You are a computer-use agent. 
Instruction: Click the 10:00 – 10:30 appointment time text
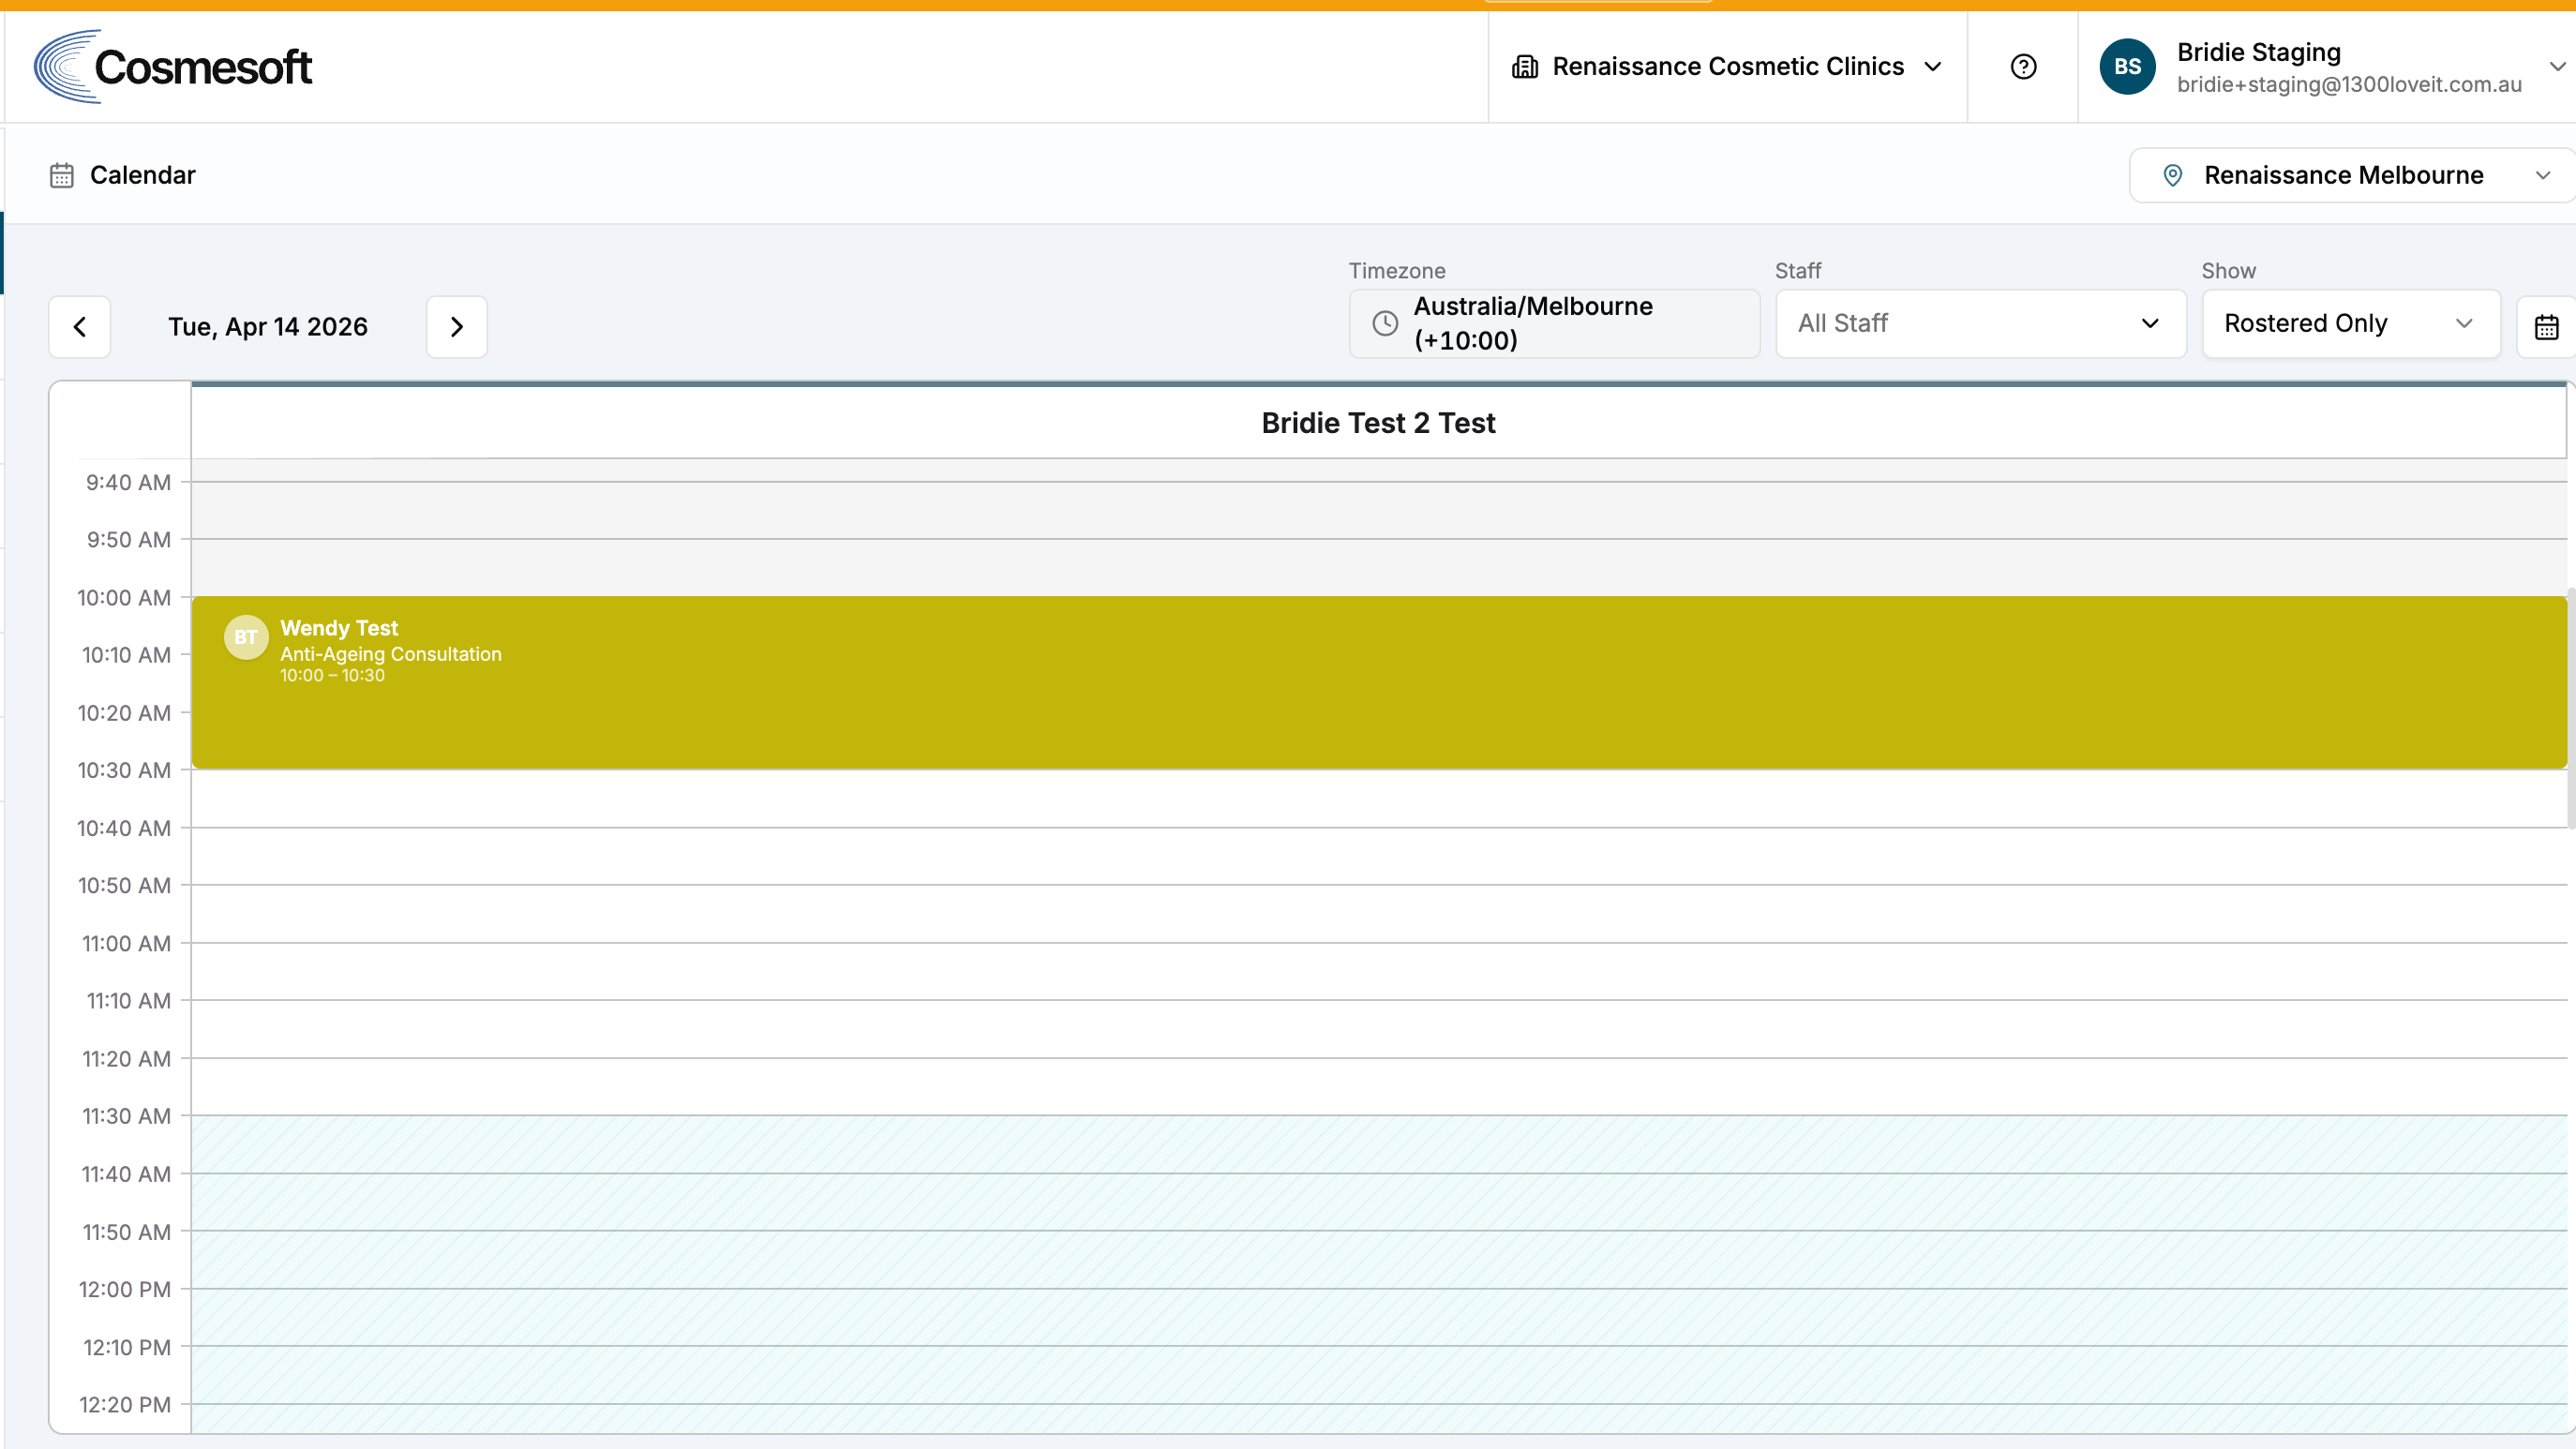click(x=332, y=676)
